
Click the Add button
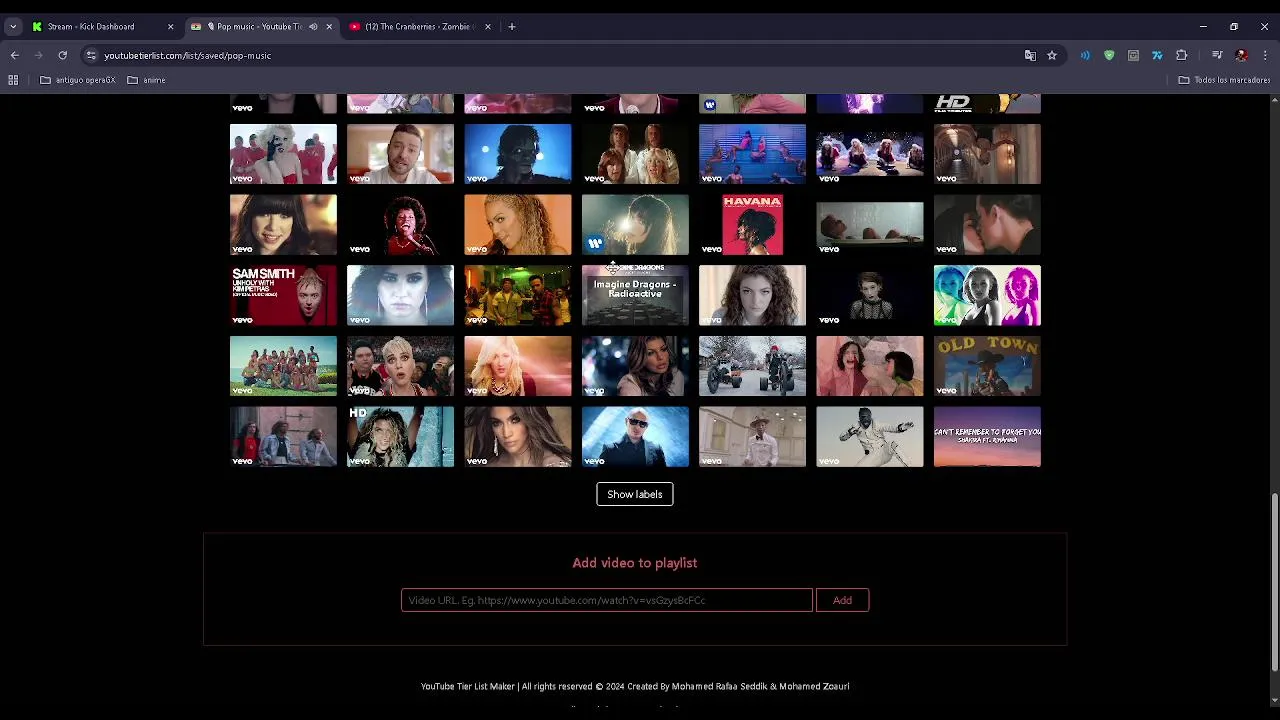coord(842,600)
